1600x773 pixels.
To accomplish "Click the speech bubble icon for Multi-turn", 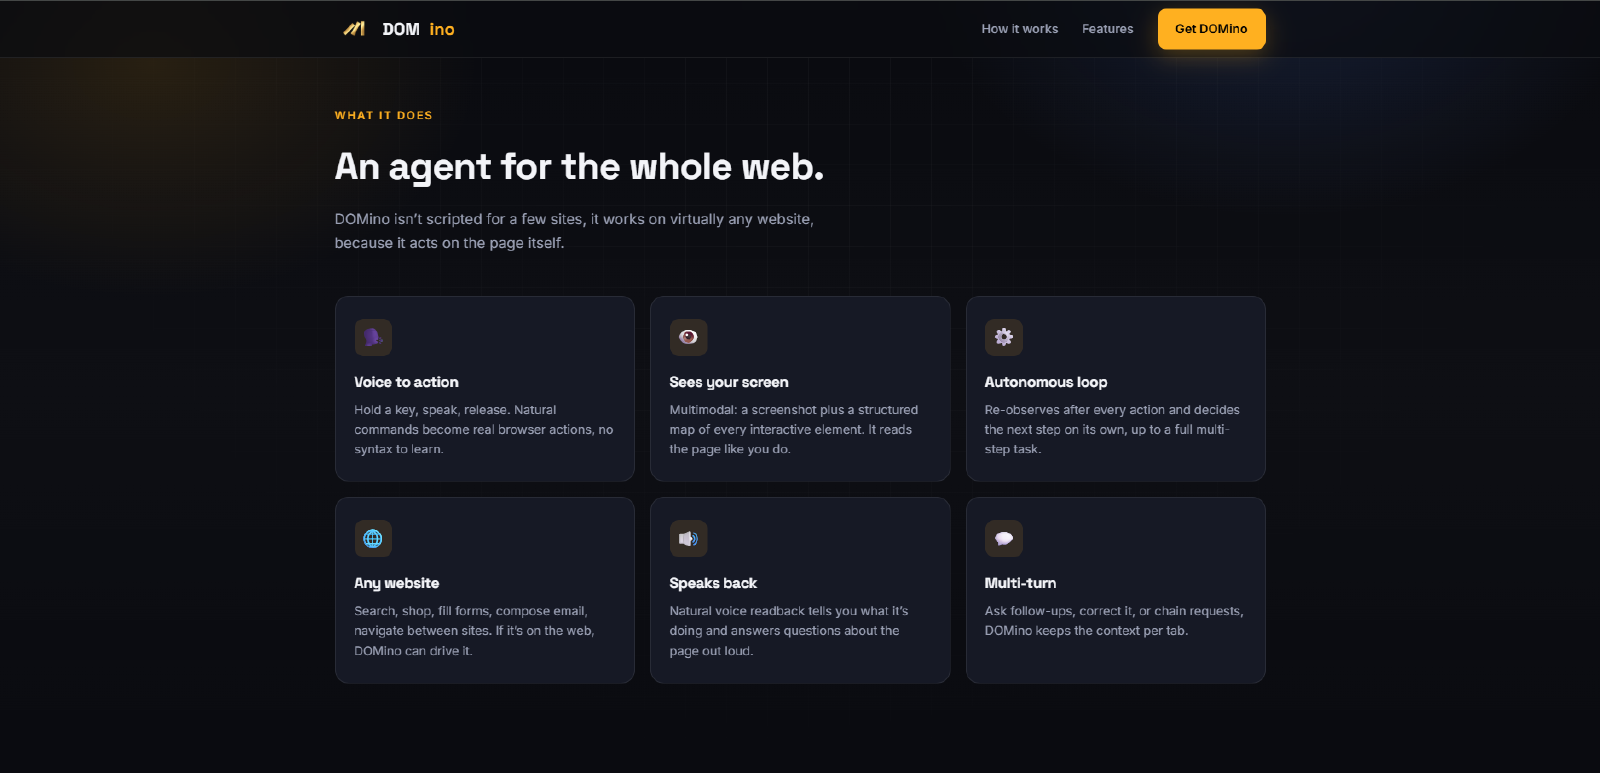I will (x=1003, y=538).
